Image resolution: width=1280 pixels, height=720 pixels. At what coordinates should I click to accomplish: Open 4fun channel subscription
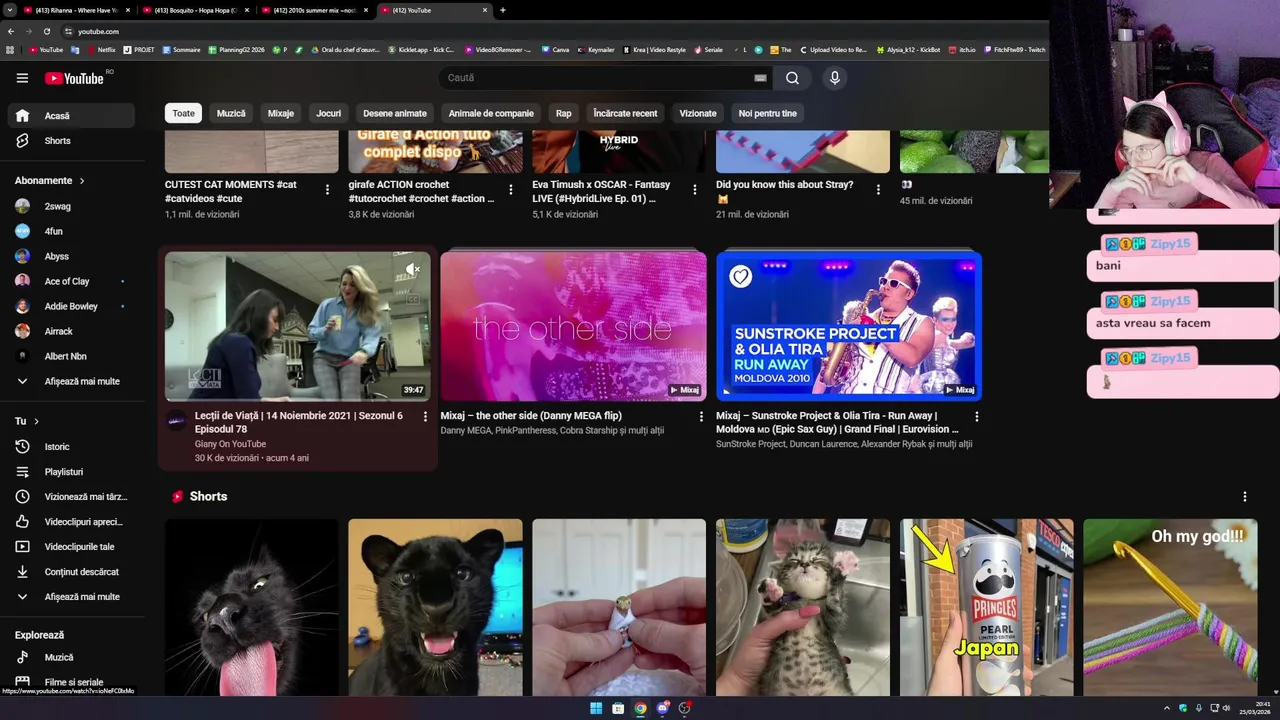click(70, 231)
